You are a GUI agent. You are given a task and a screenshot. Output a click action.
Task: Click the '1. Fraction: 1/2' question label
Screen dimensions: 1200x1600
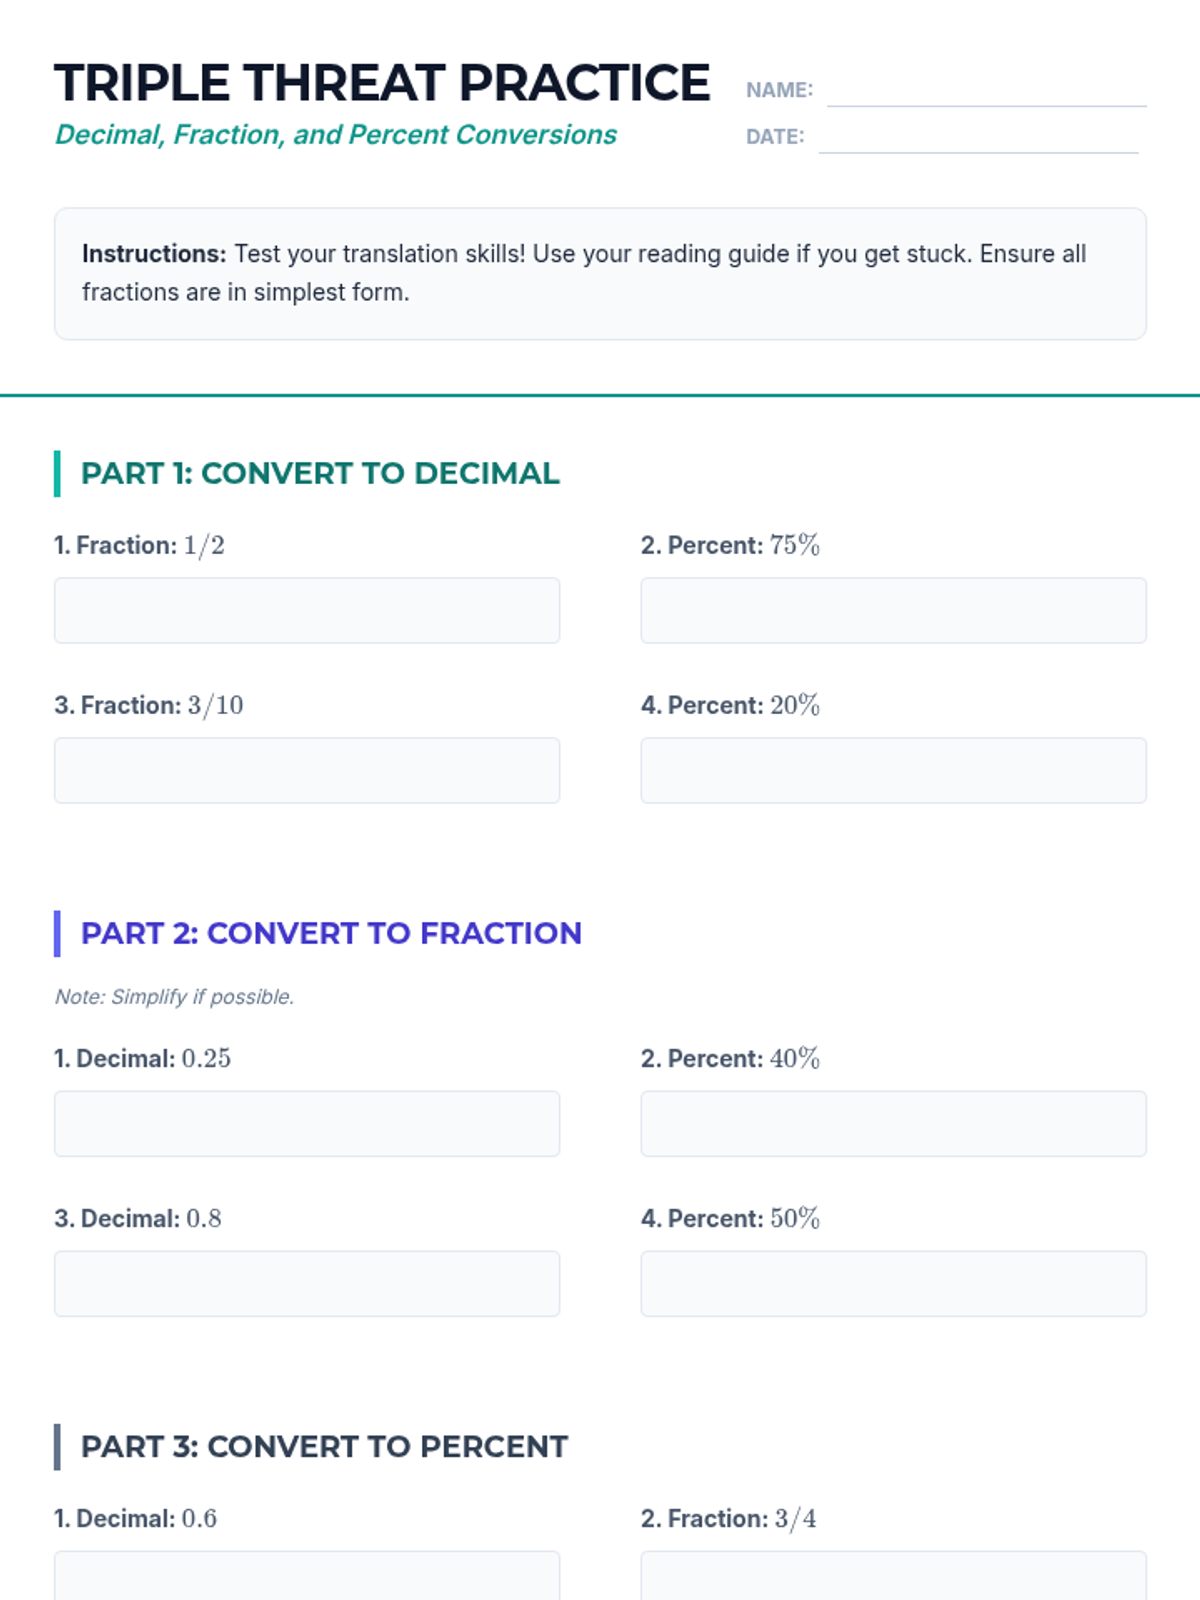tap(139, 545)
